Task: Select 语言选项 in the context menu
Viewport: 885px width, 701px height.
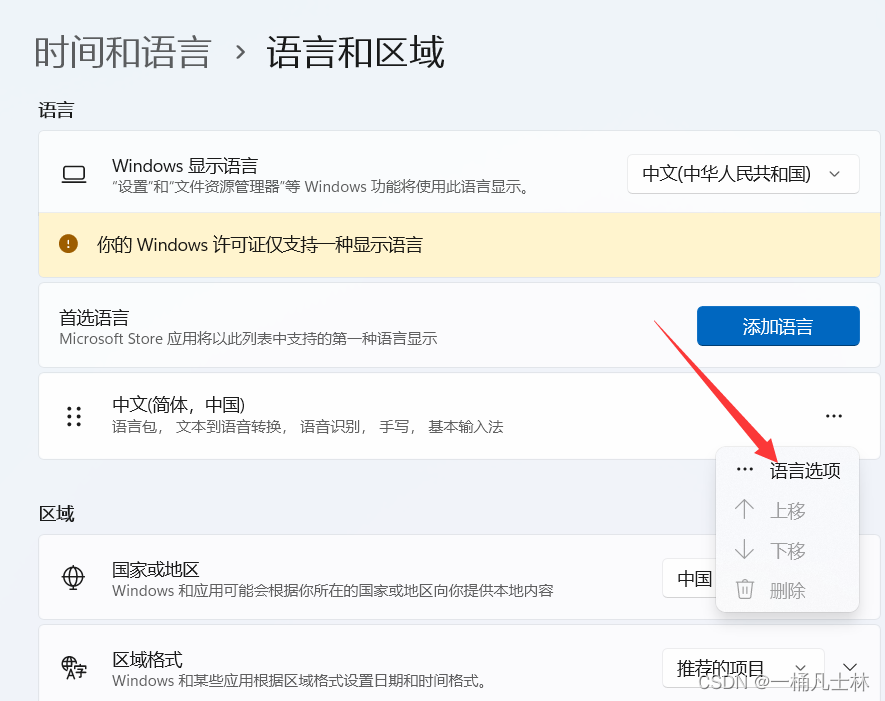Action: point(787,470)
